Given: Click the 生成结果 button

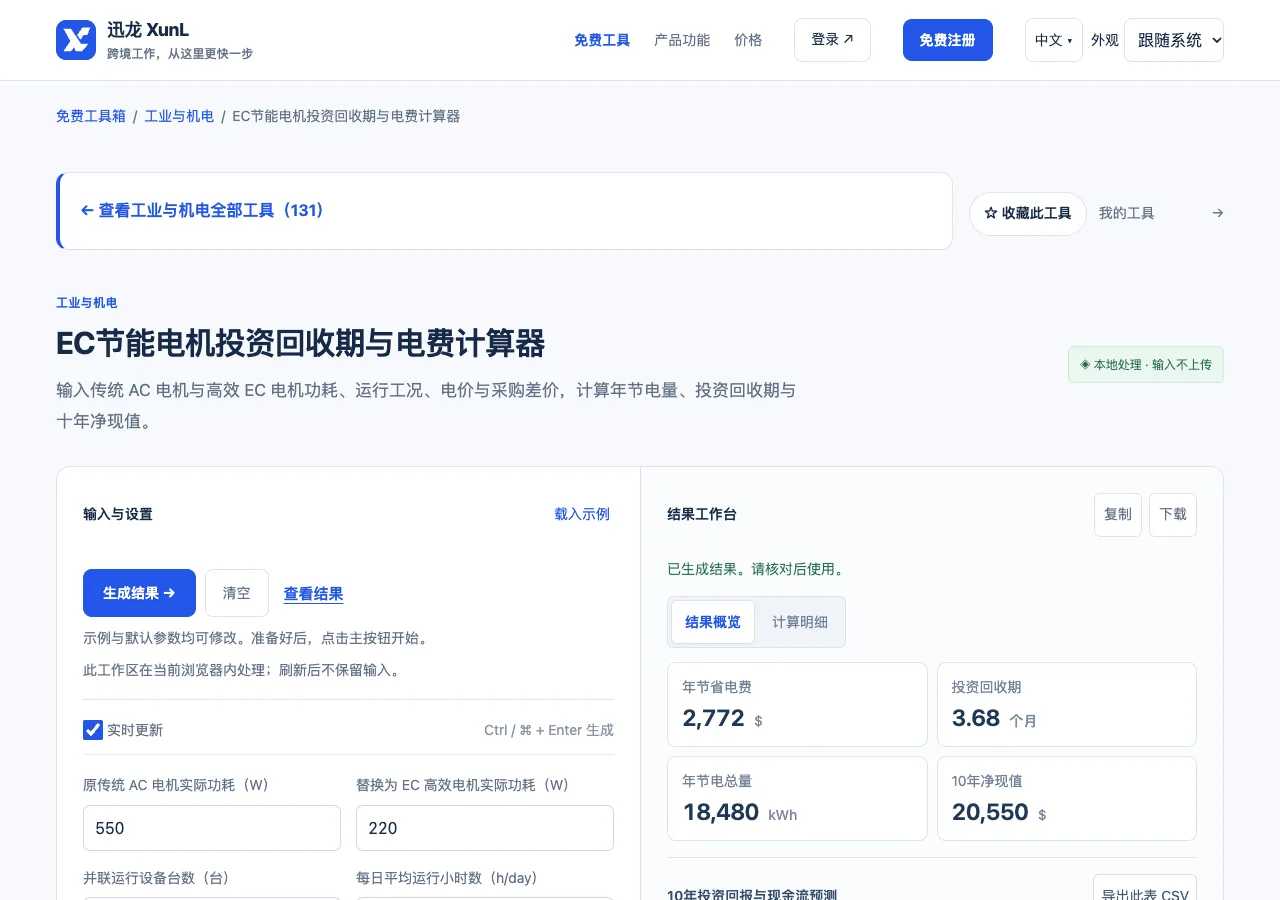Looking at the screenshot, I should (x=139, y=593).
